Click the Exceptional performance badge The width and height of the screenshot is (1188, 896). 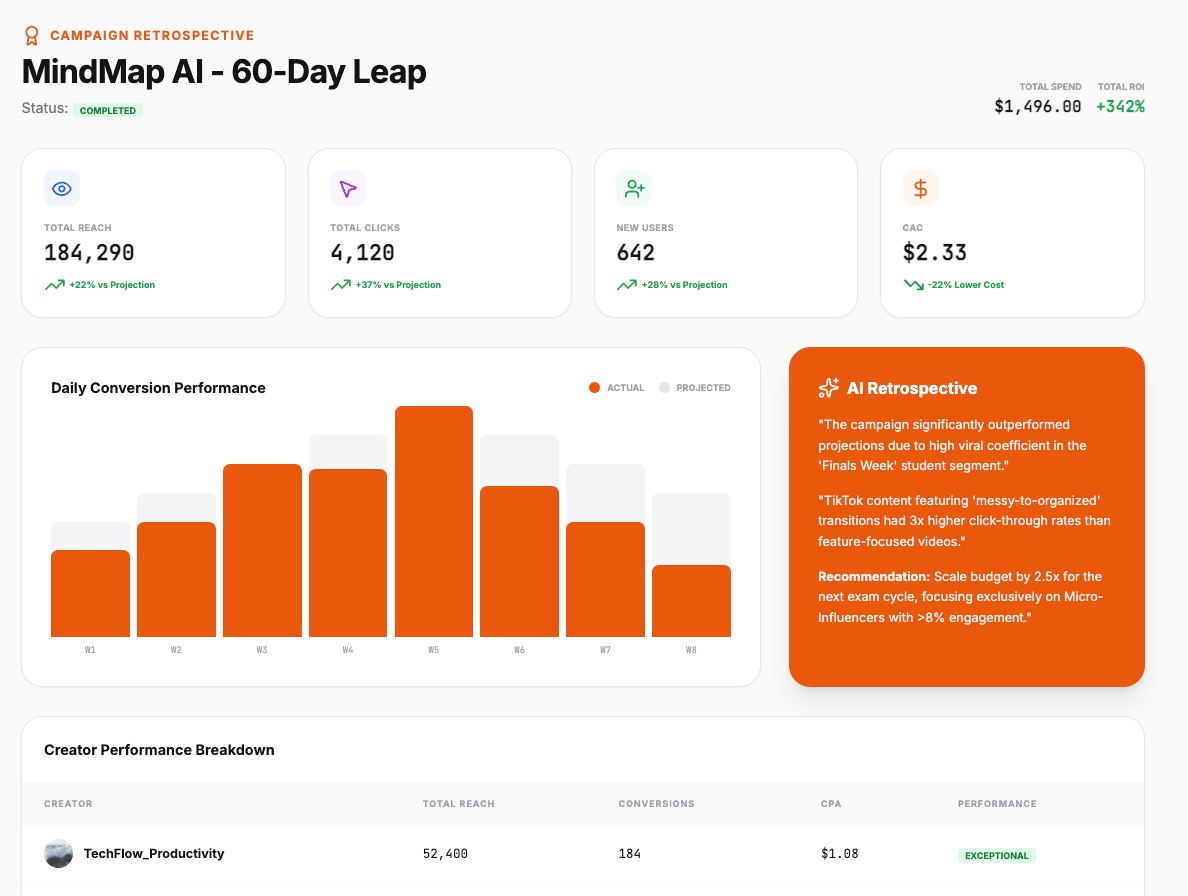996,856
